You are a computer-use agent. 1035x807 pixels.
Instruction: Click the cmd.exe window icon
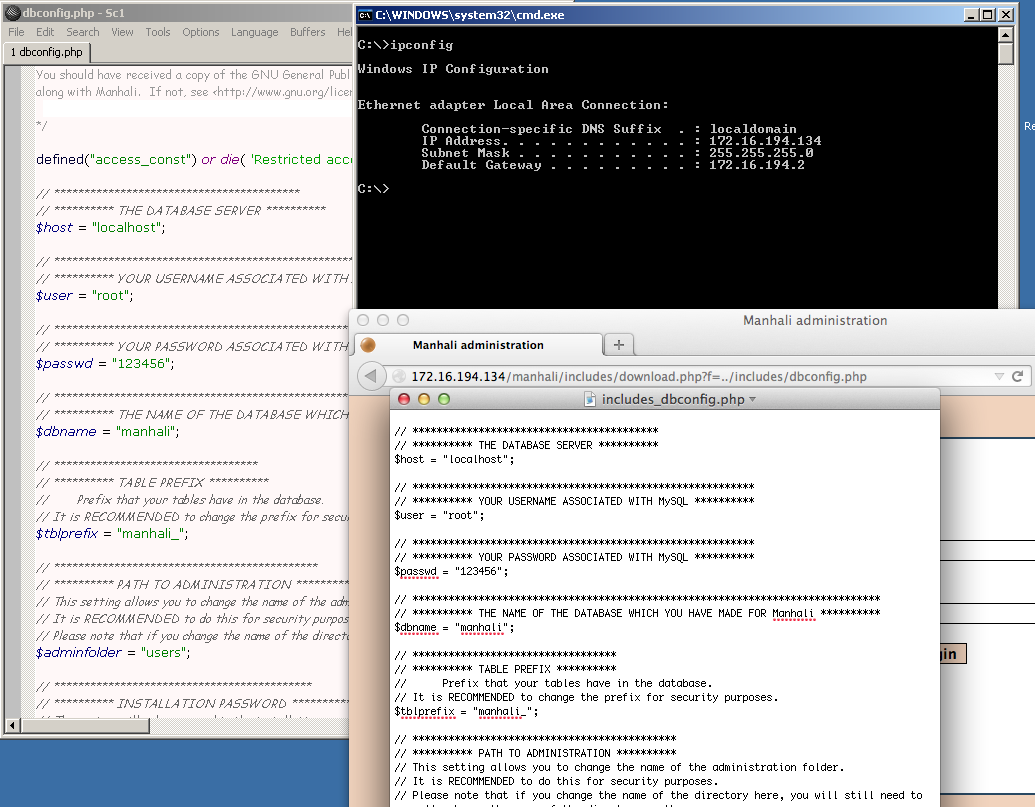[365, 15]
